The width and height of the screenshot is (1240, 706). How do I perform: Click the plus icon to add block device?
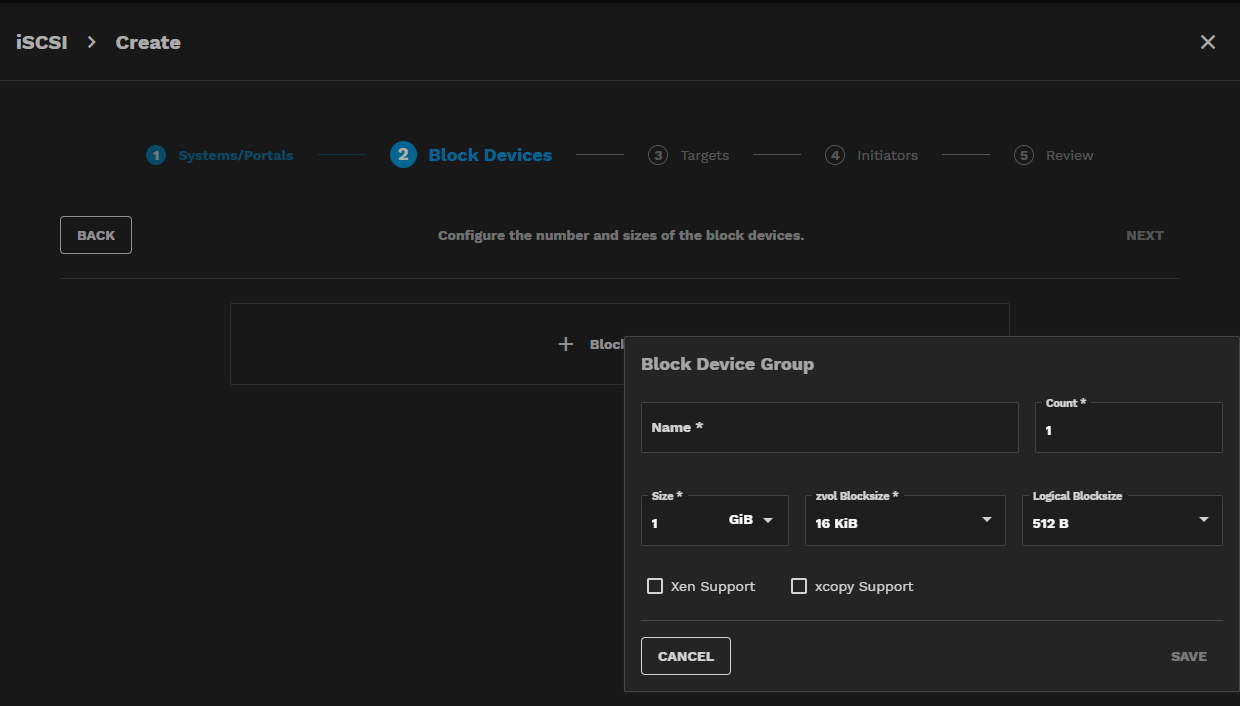coord(566,344)
